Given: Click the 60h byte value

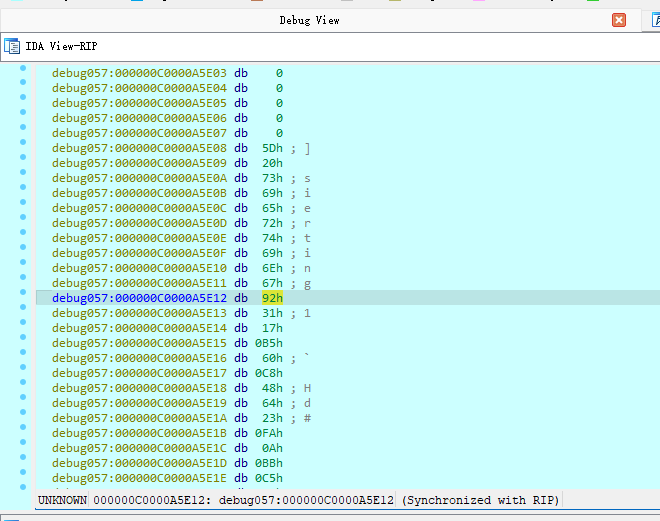Looking at the screenshot, I should (272, 359).
